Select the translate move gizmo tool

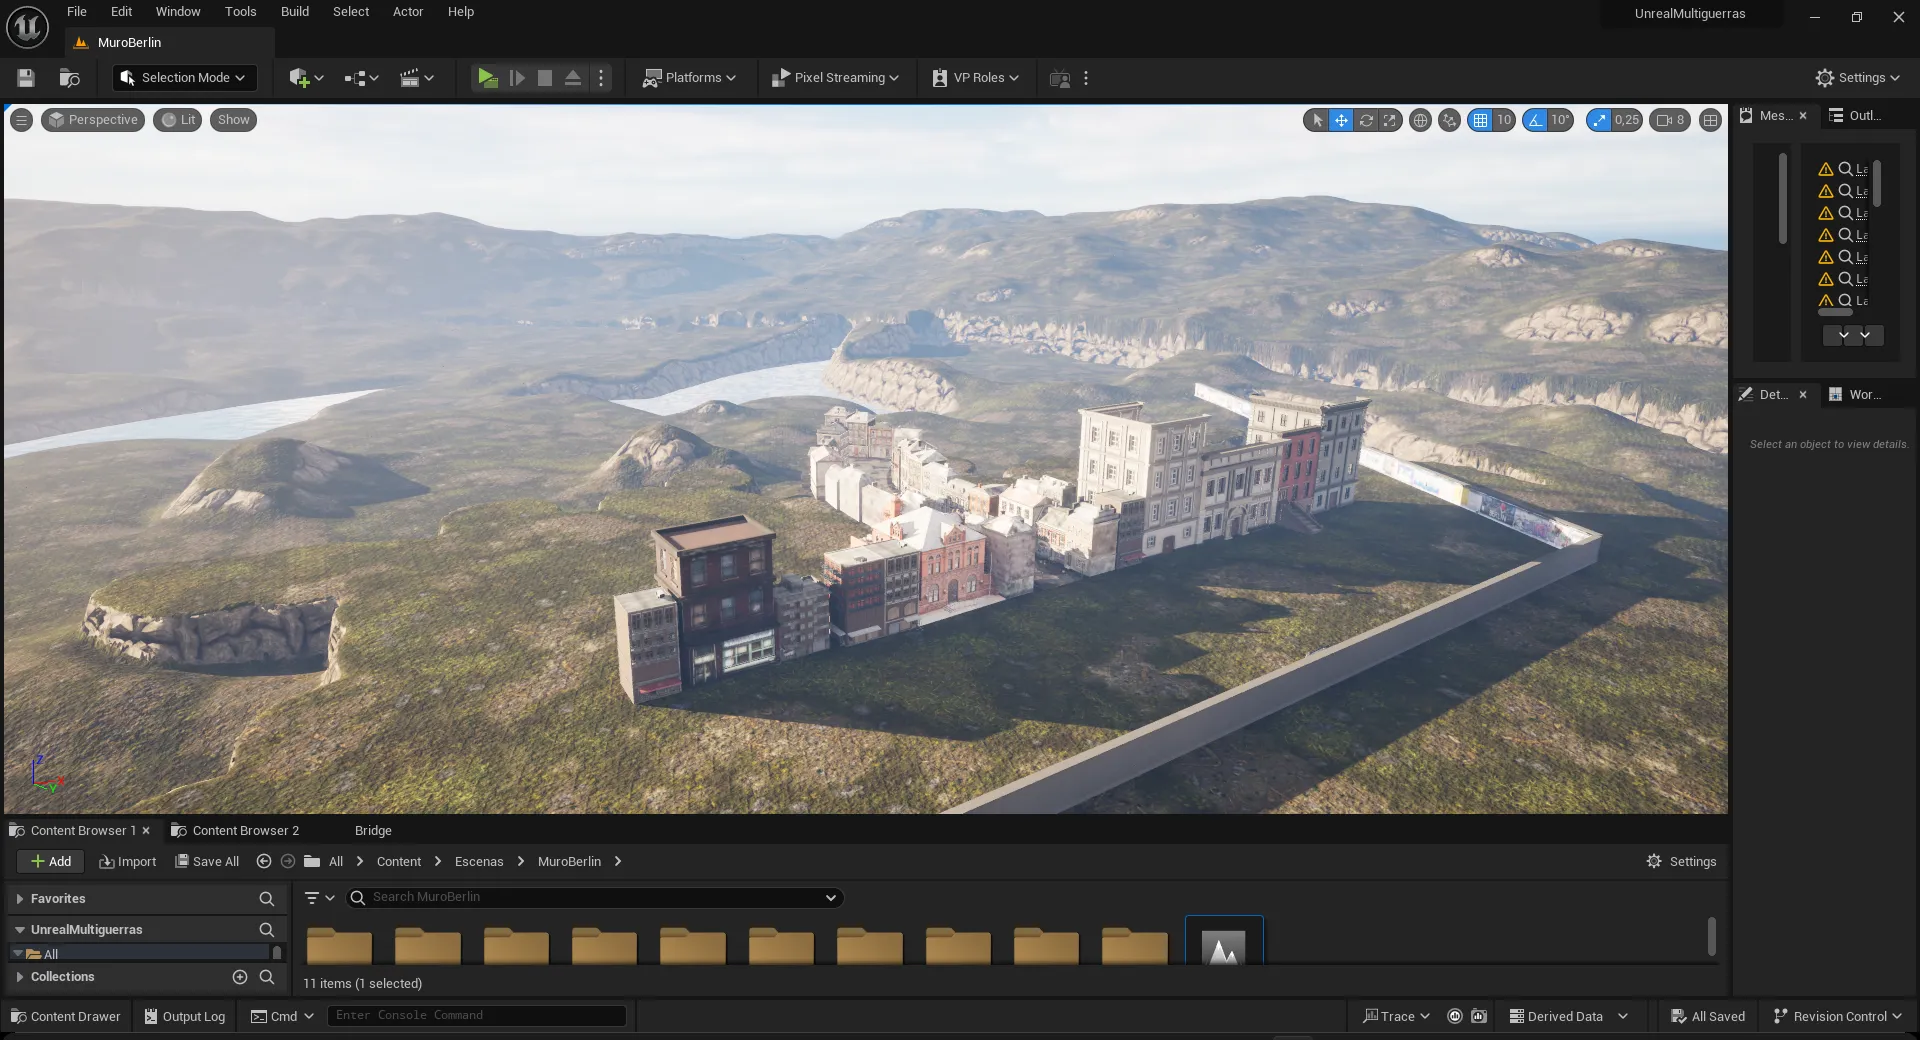coord(1341,120)
